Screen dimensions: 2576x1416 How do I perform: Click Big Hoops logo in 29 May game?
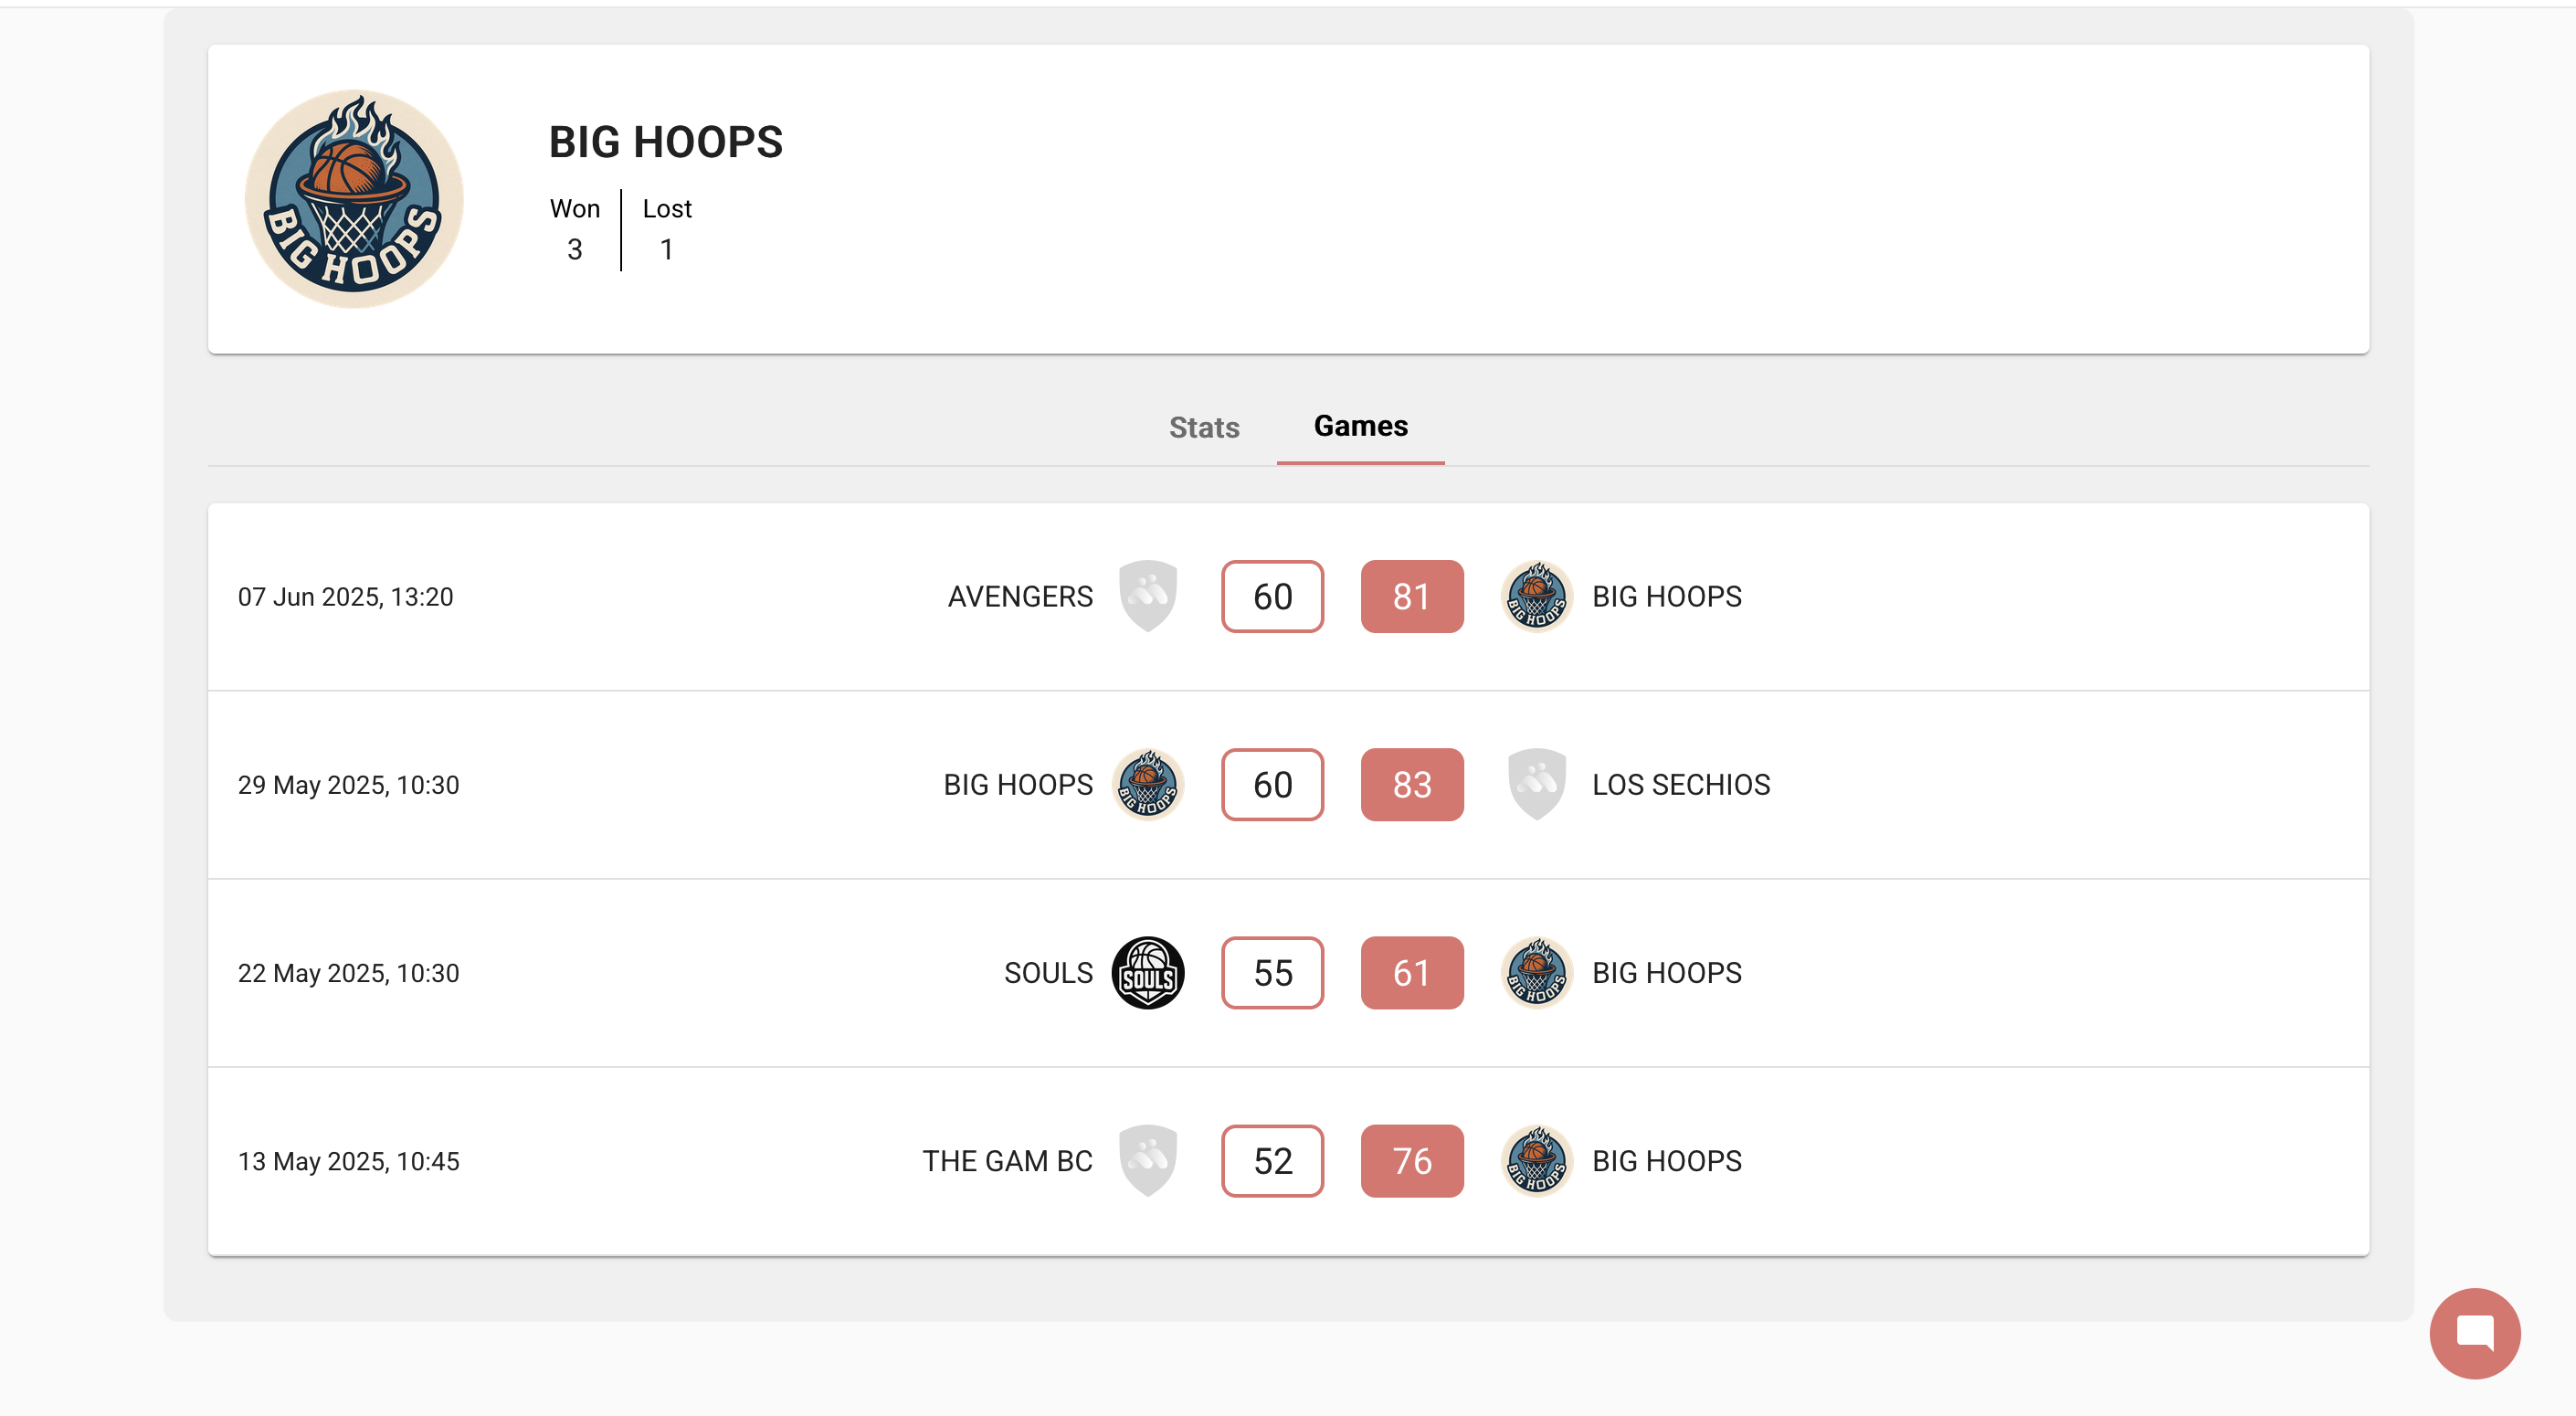click(x=1148, y=784)
